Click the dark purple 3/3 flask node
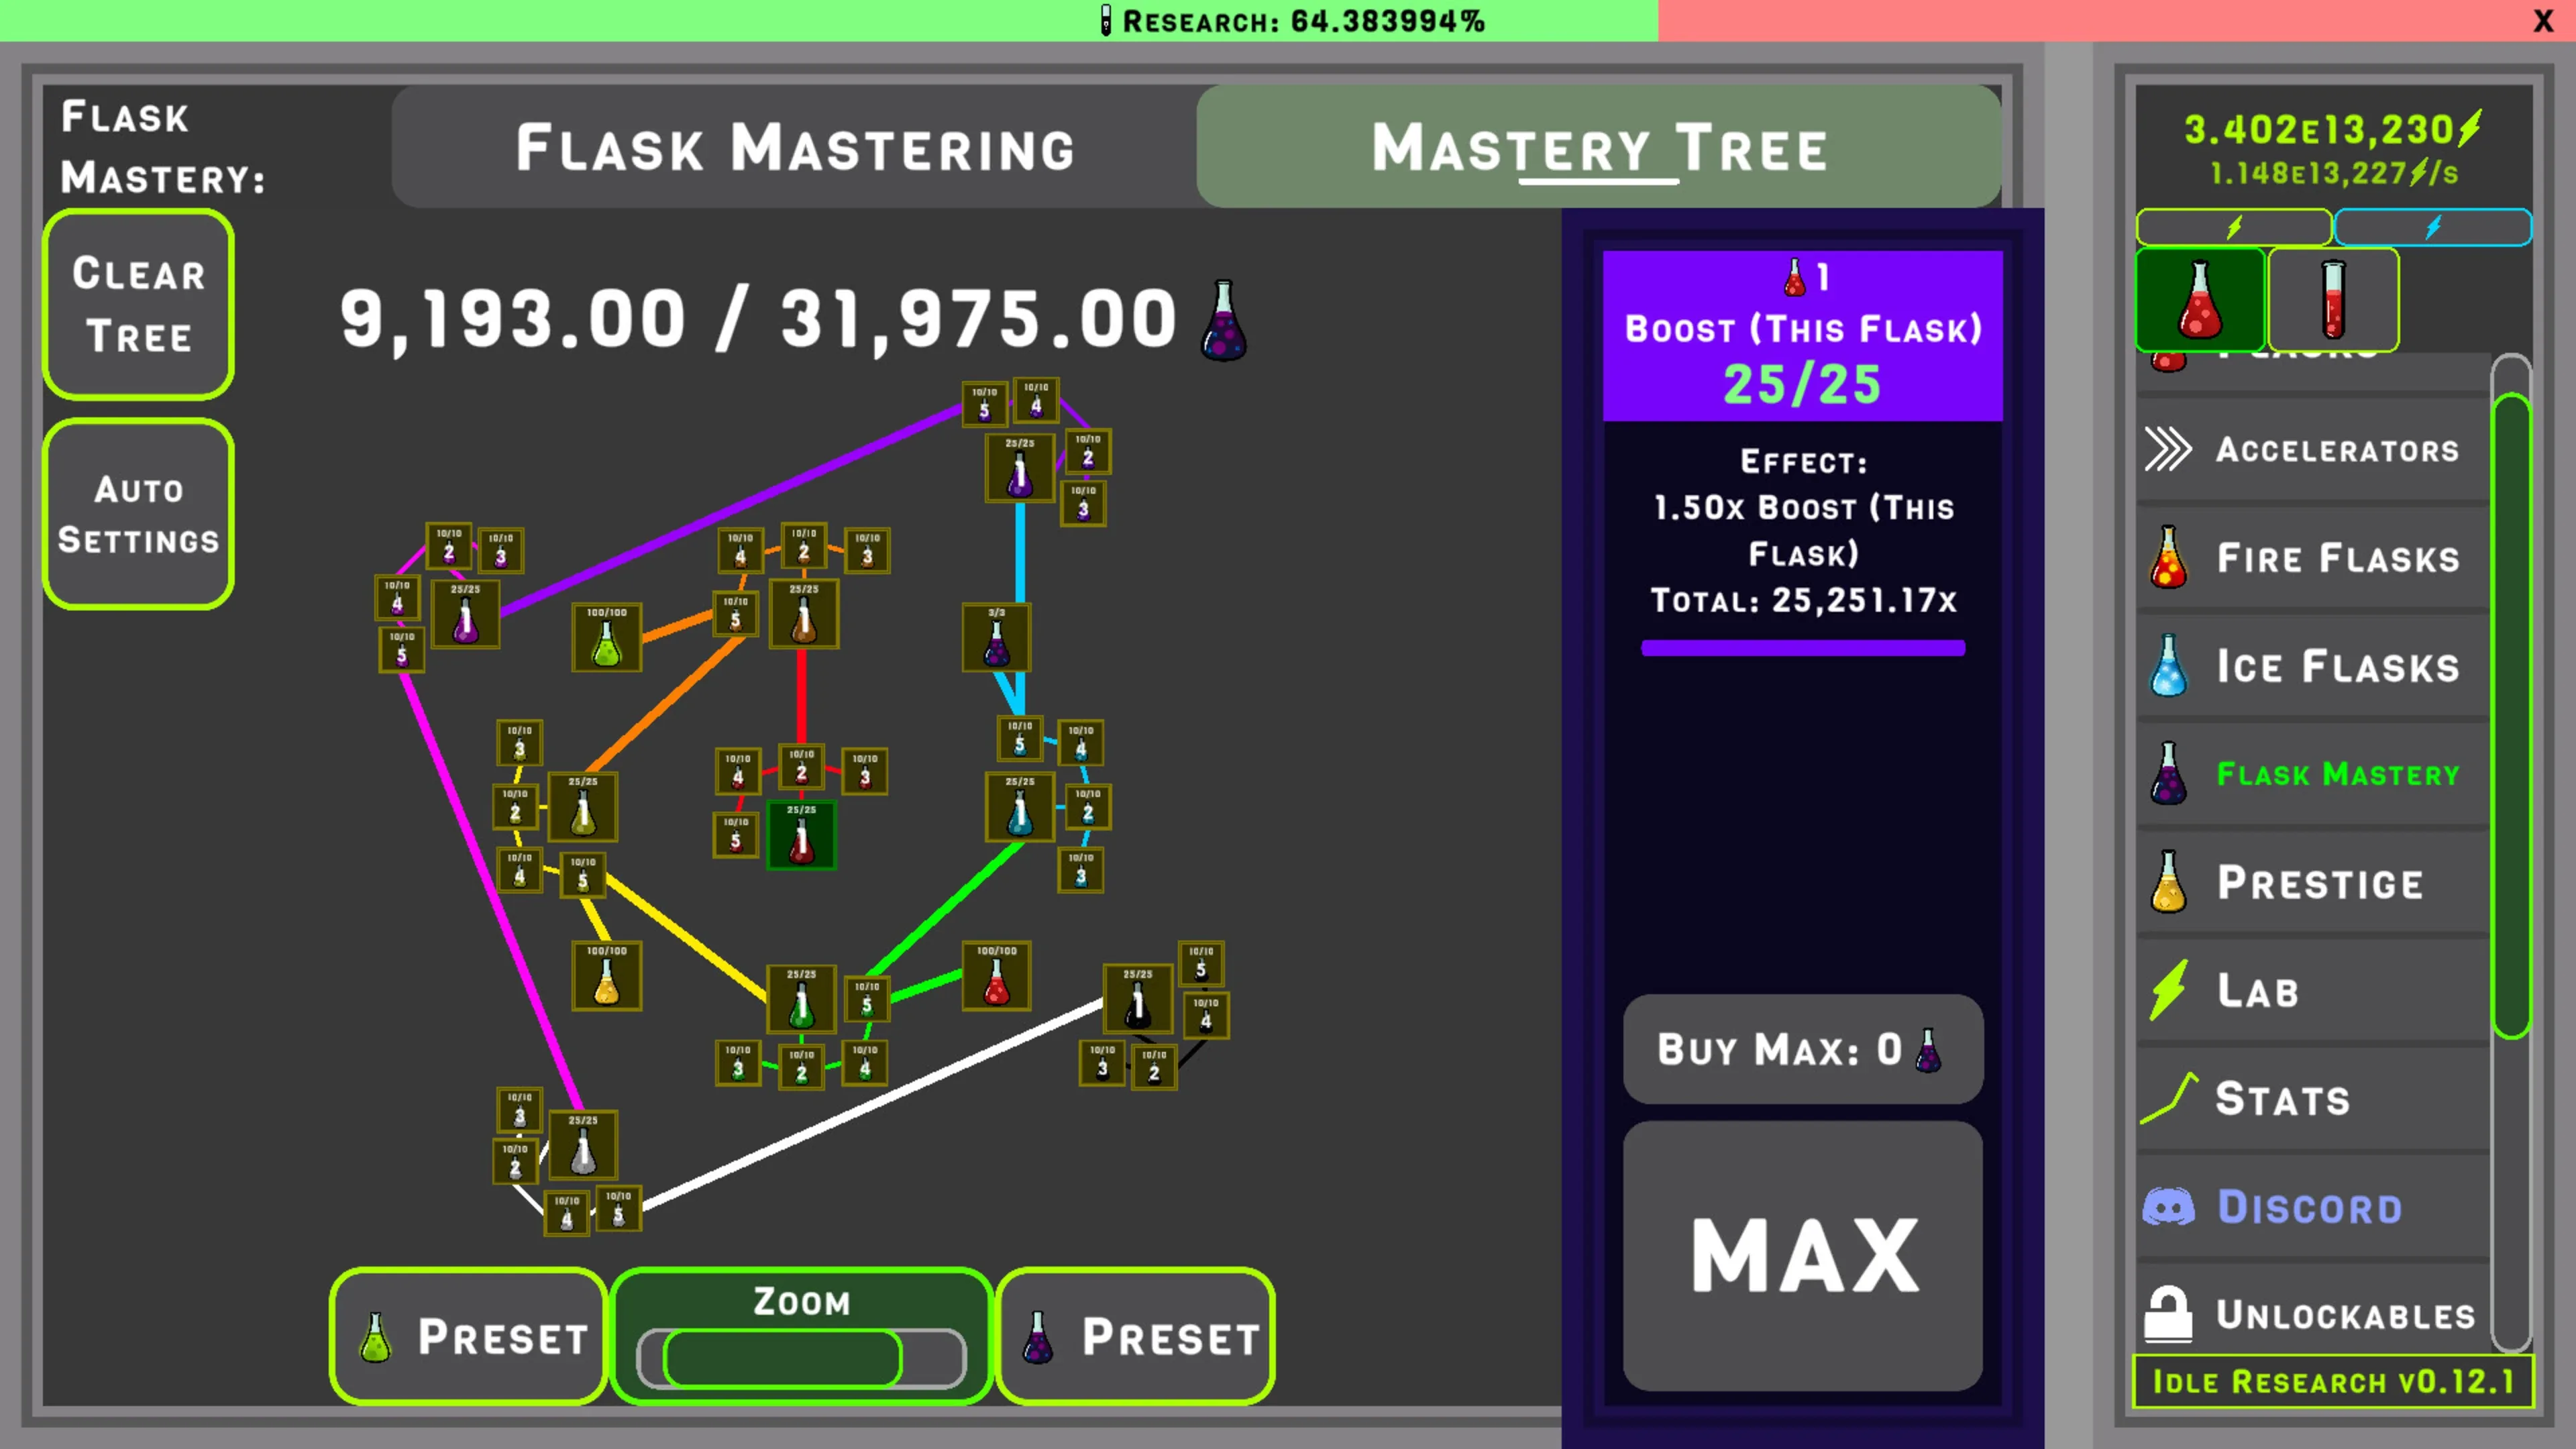 coord(996,638)
